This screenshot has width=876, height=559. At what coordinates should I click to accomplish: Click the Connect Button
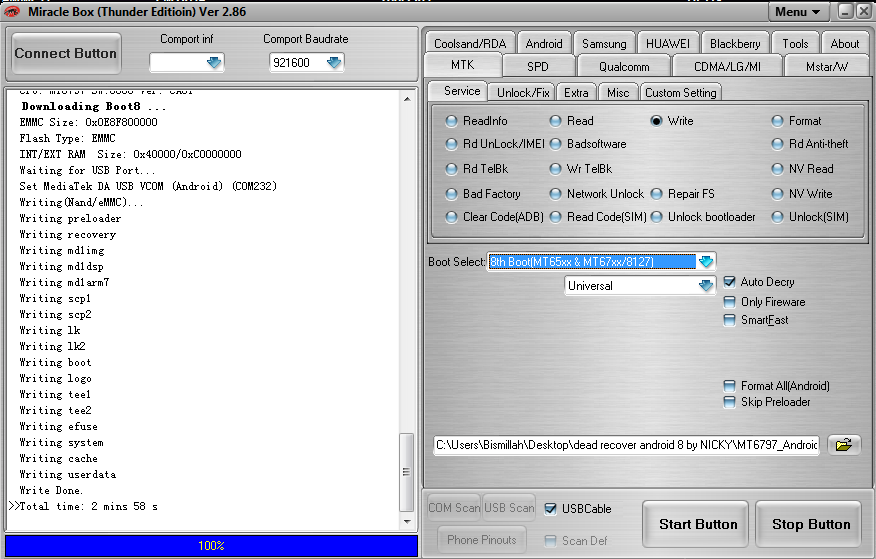pos(66,53)
